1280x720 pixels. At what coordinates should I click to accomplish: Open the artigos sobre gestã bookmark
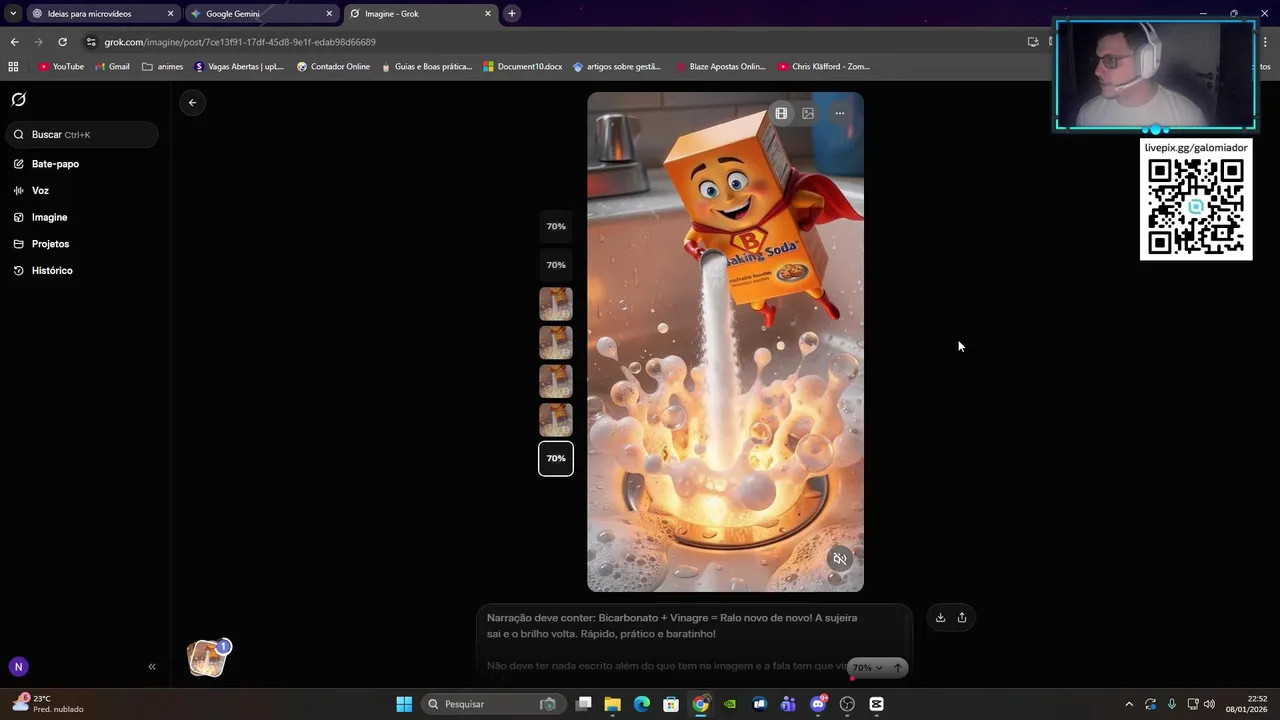click(x=617, y=67)
